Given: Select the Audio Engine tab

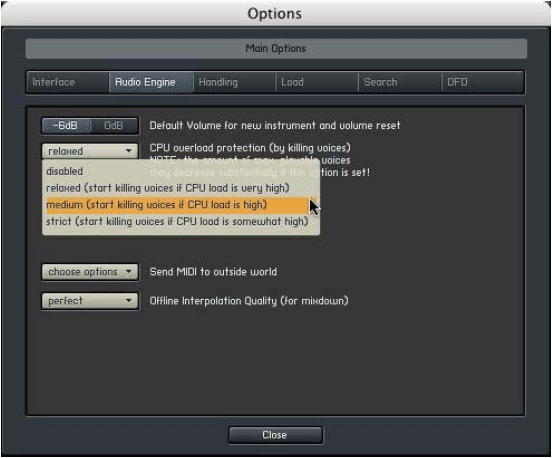Looking at the screenshot, I should click(x=151, y=82).
